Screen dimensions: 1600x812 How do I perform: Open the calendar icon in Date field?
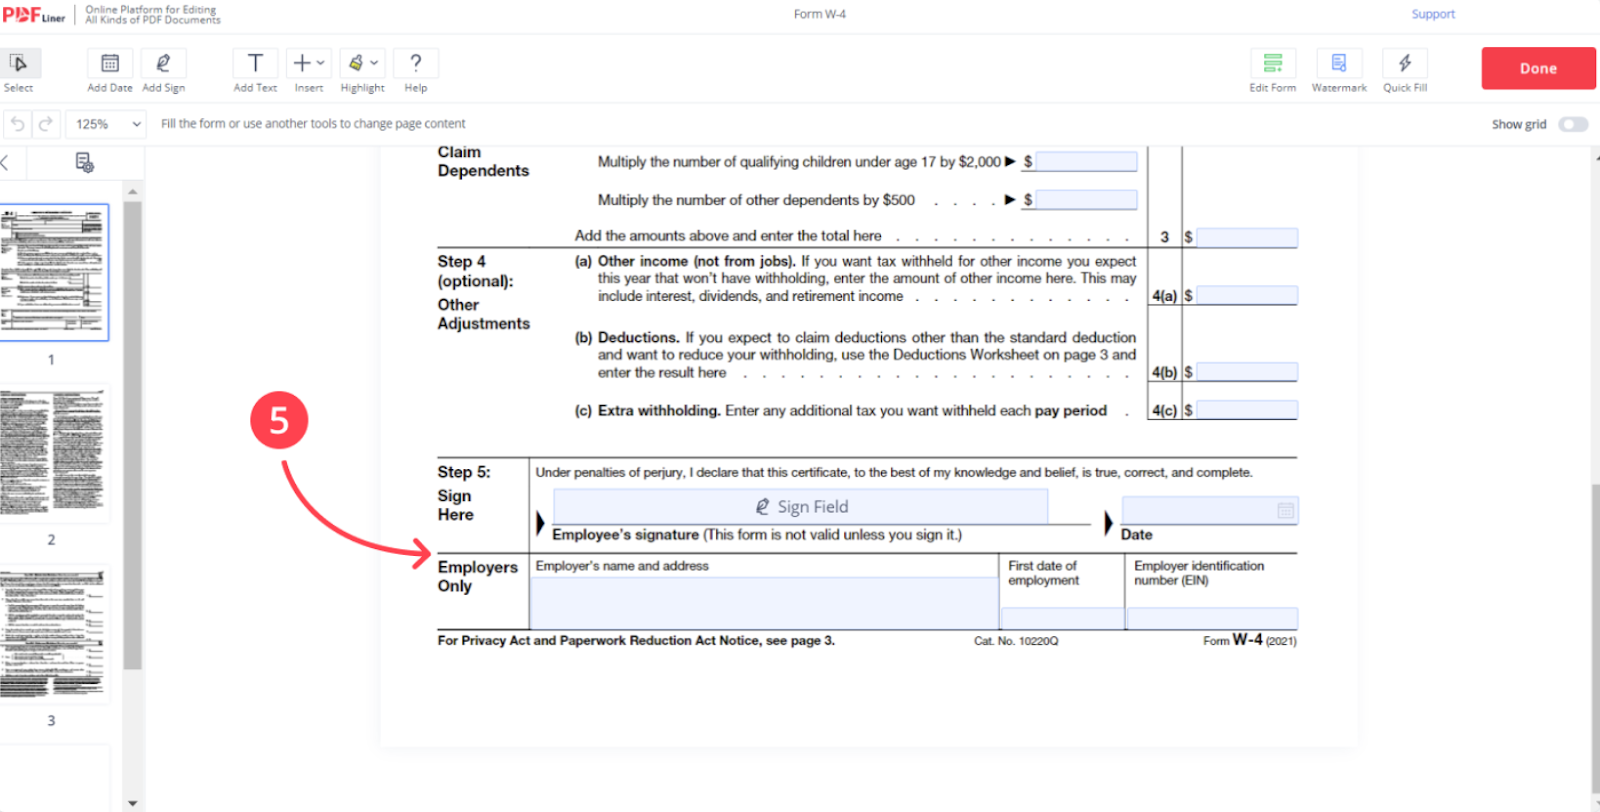coord(1286,511)
